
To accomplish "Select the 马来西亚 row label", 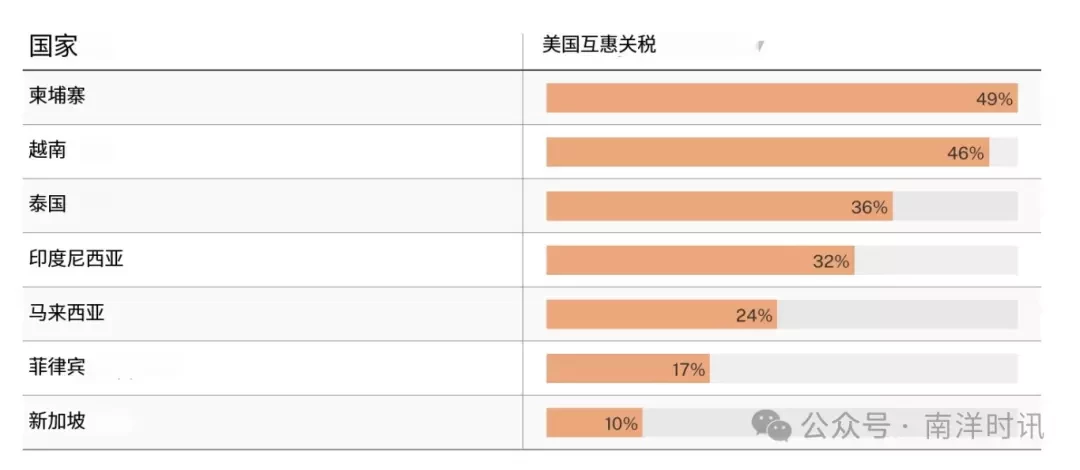I will (67, 314).
